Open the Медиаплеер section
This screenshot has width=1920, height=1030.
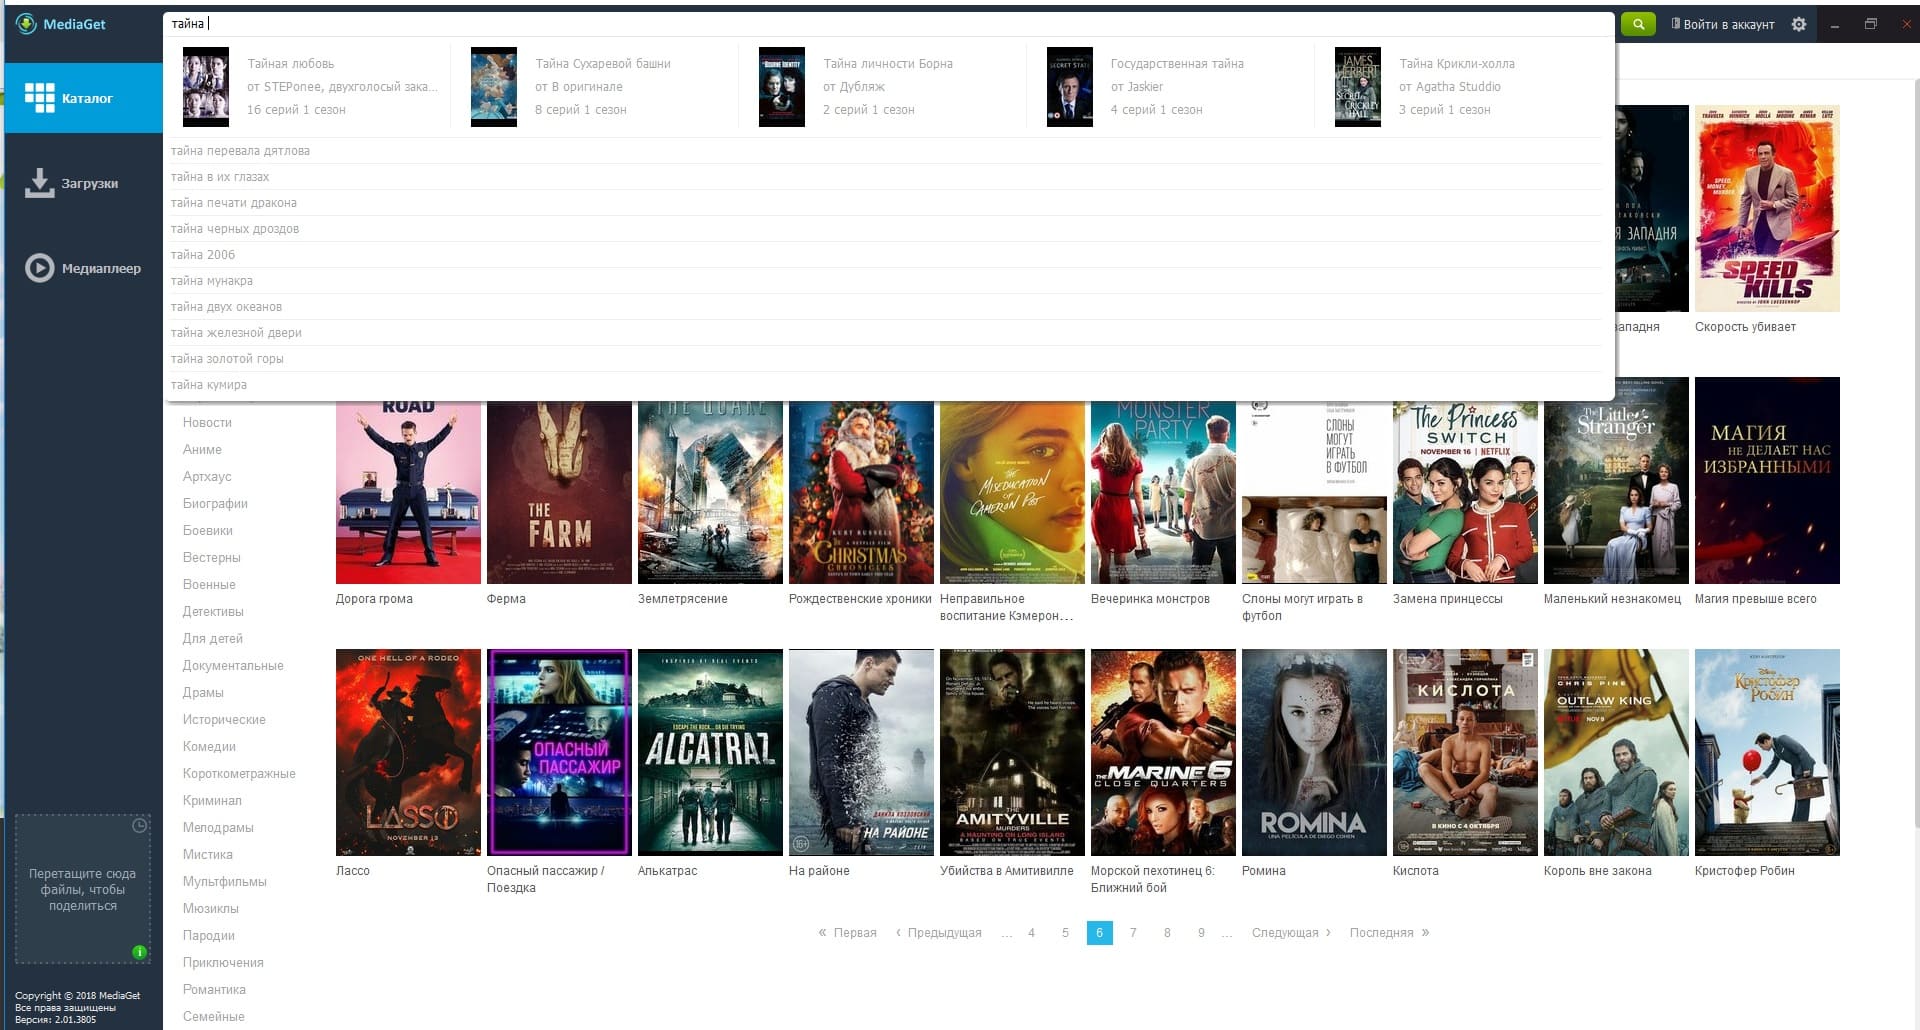tap(83, 268)
